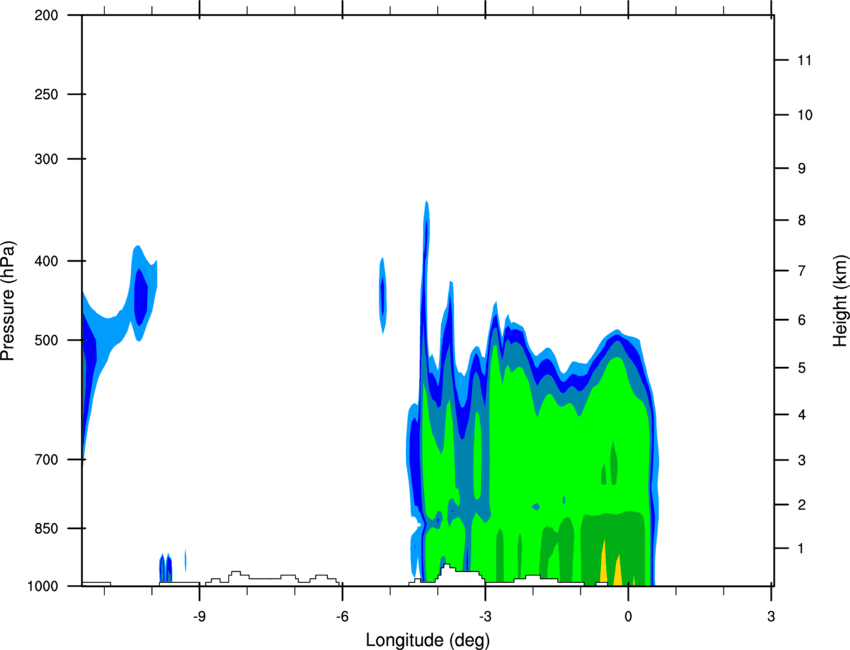Click the -3 longitude tick label
Image resolution: width=850 pixels, height=650 pixels.
[x=485, y=617]
